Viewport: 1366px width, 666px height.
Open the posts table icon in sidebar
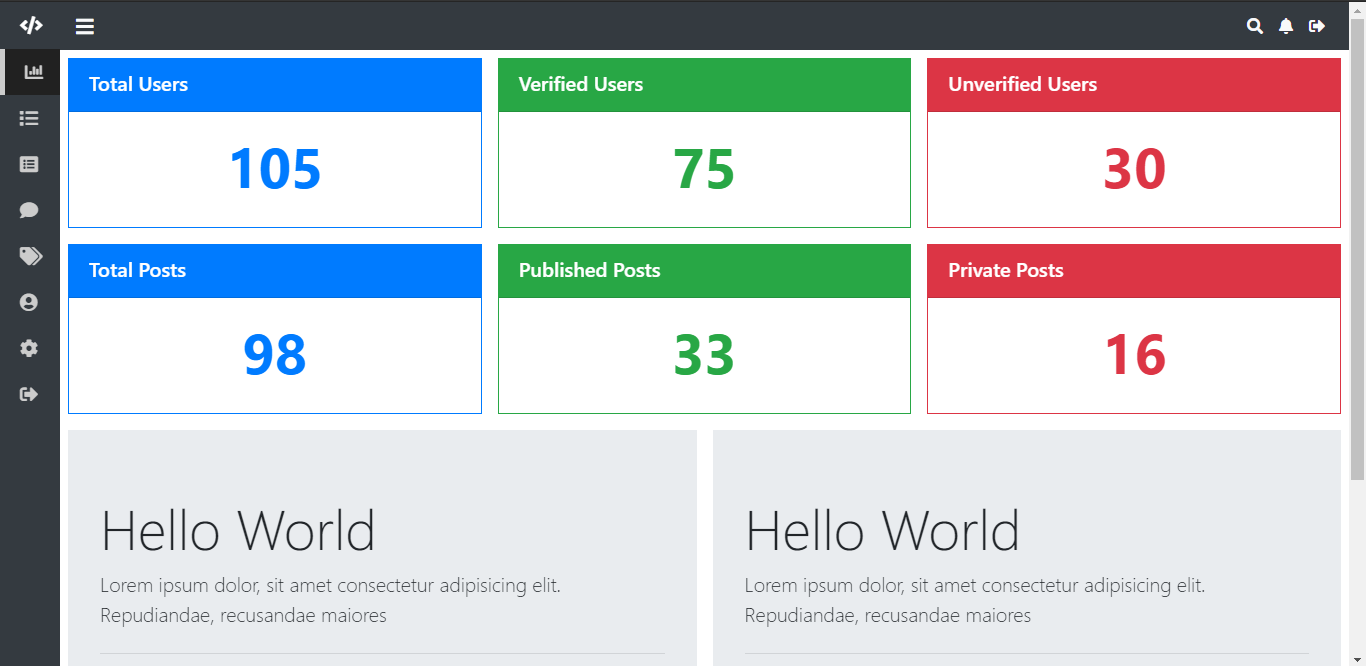click(x=29, y=163)
